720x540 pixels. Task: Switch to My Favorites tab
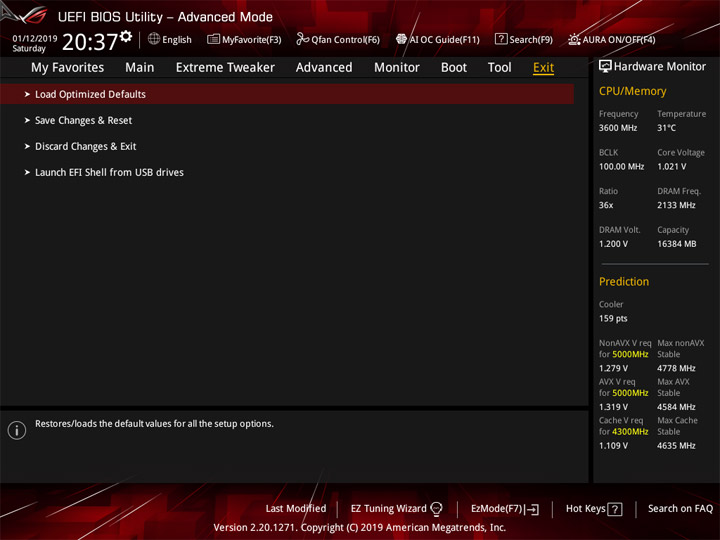(68, 68)
